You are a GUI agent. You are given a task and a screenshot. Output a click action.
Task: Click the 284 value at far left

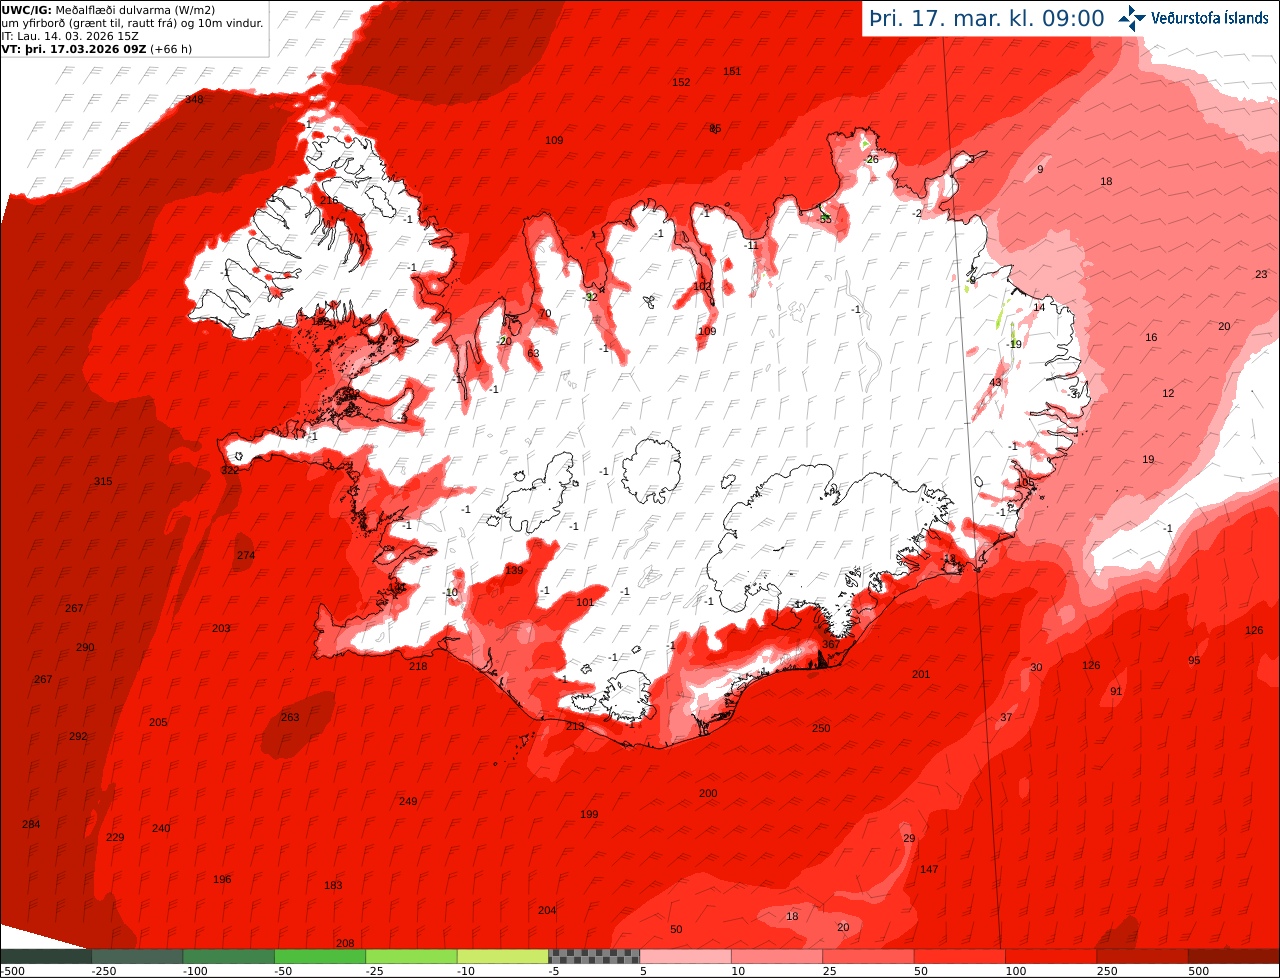(x=31, y=824)
